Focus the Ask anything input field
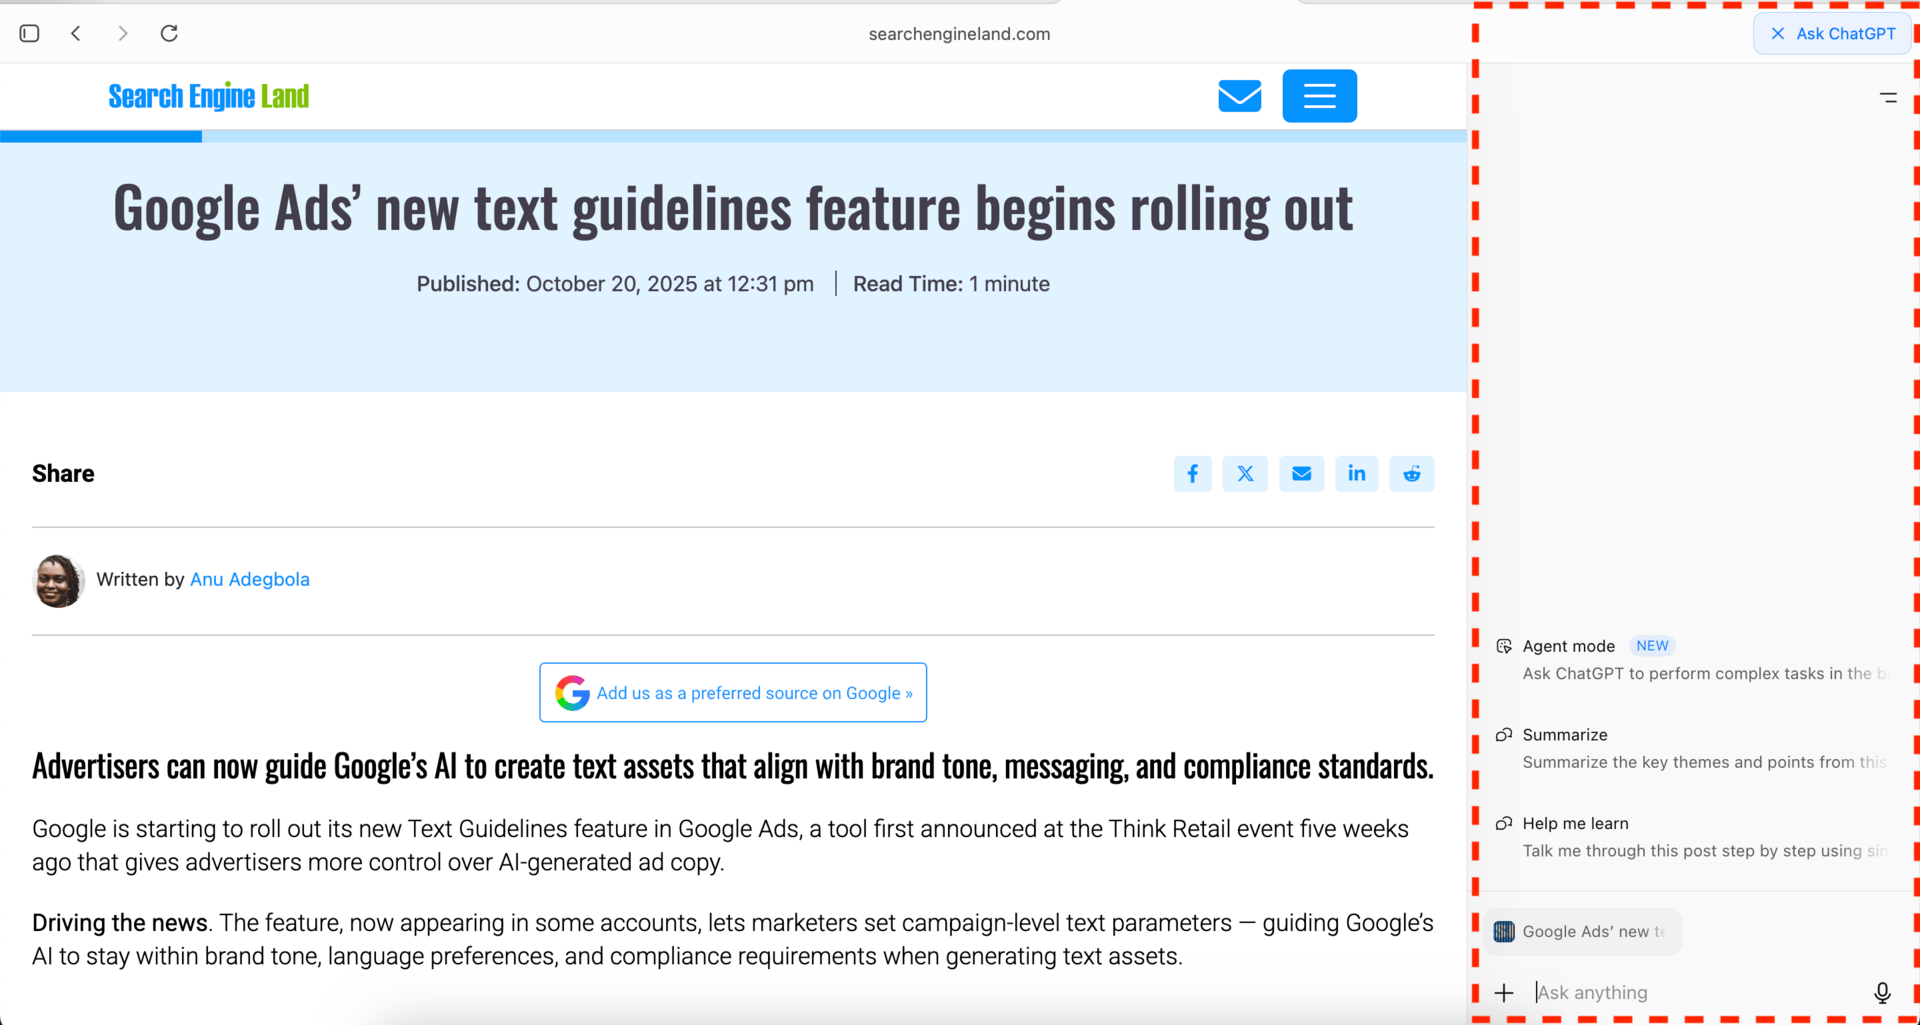The image size is (1920, 1025). [1696, 993]
